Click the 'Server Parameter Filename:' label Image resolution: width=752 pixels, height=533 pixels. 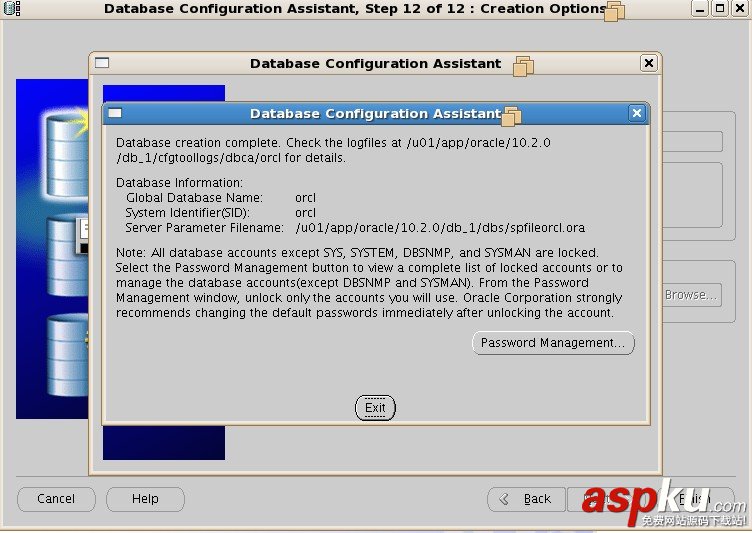pos(204,228)
